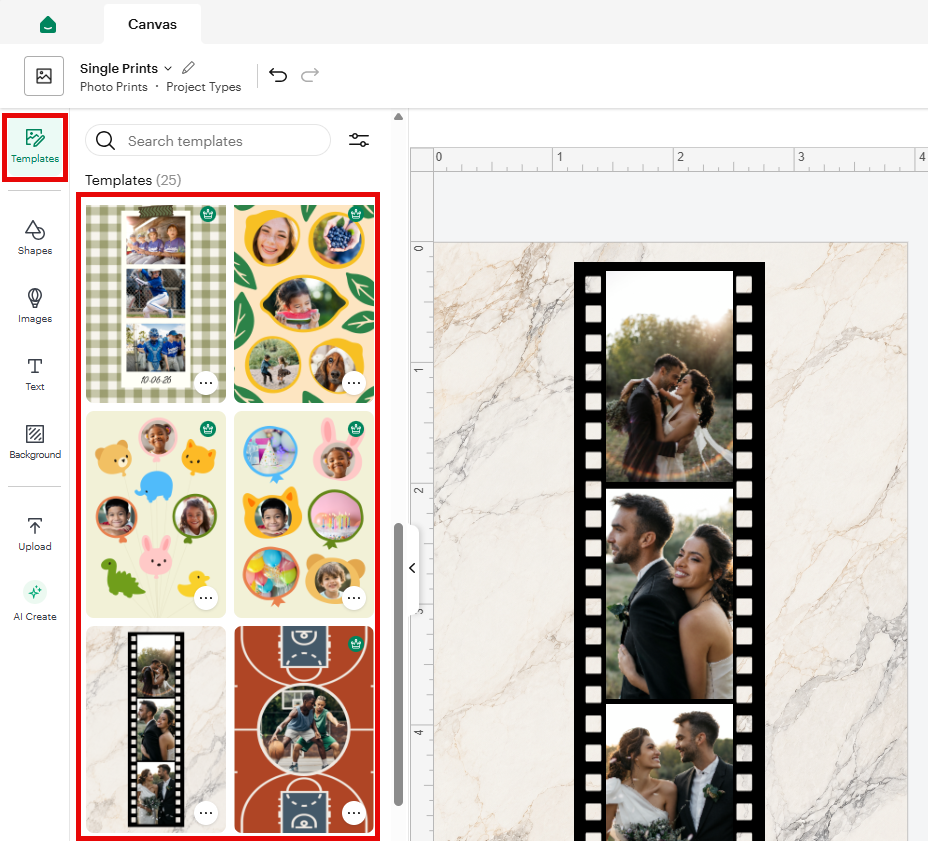Click the magnifying glass search icon
Image resolution: width=928 pixels, height=841 pixels.
(x=105, y=141)
